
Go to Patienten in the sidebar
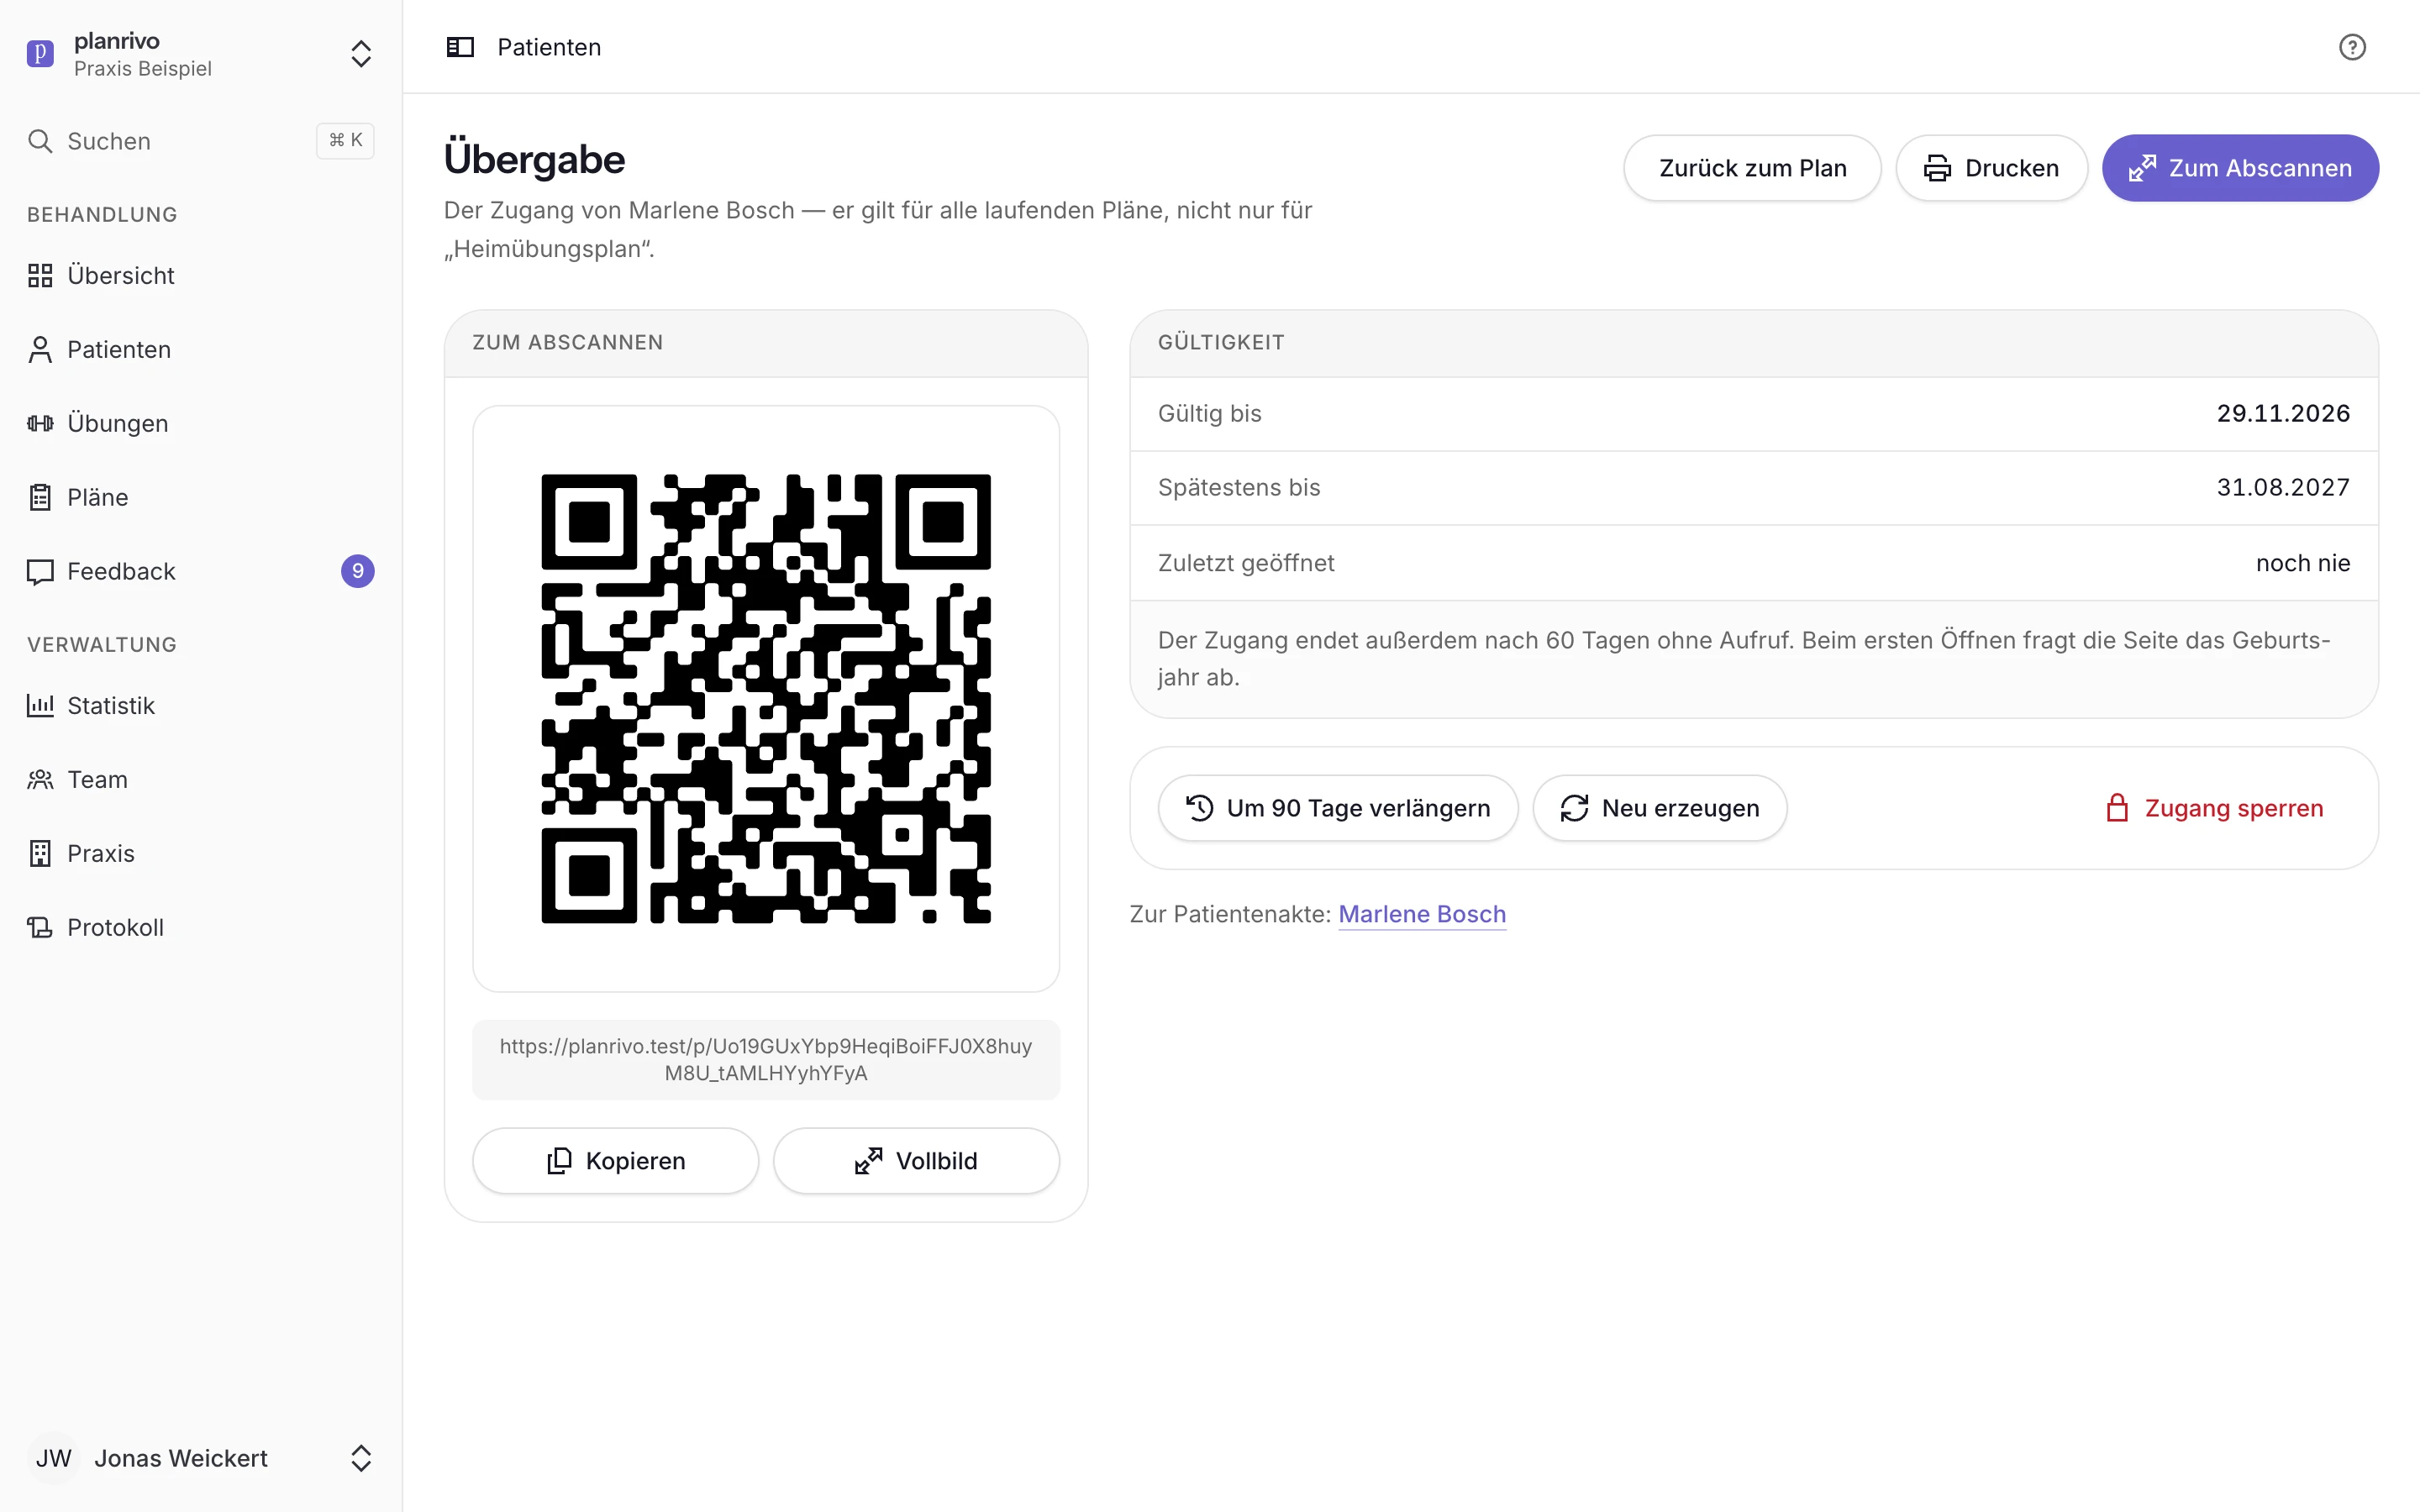click(x=201, y=349)
